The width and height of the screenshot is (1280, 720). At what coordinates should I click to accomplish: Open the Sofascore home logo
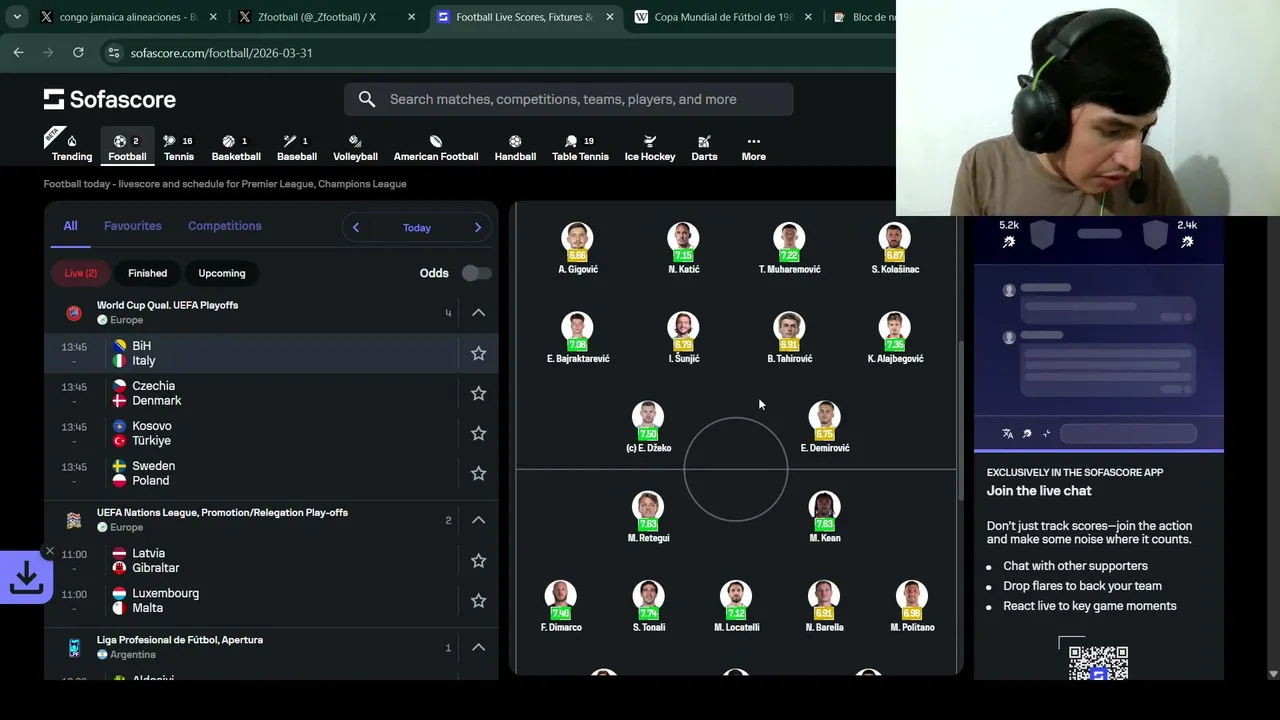click(109, 99)
